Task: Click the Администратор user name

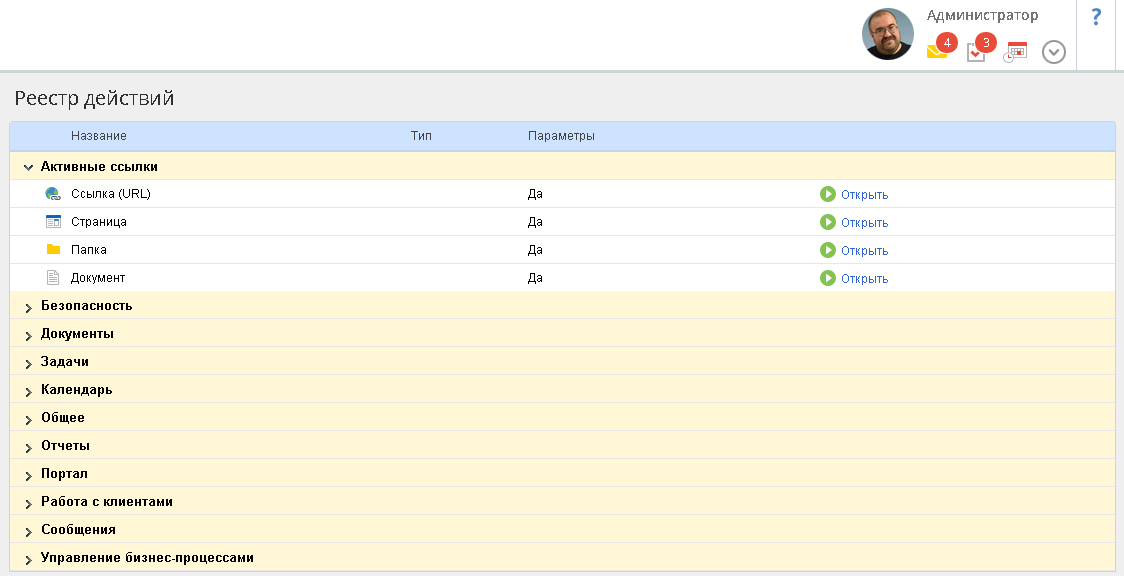Action: [982, 15]
